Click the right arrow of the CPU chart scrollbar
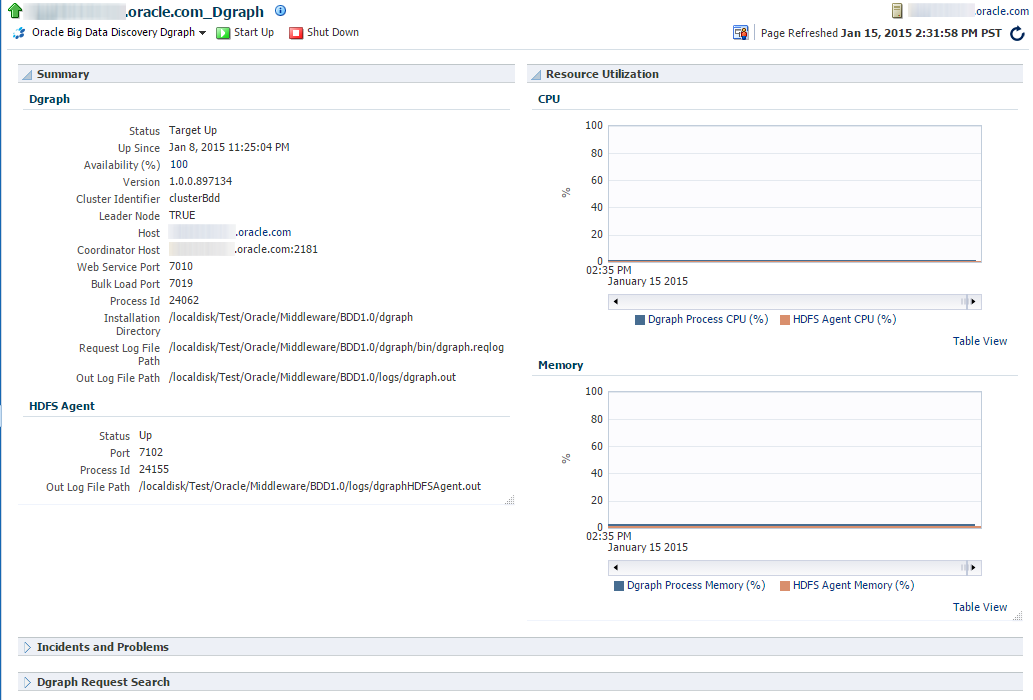 click(974, 301)
